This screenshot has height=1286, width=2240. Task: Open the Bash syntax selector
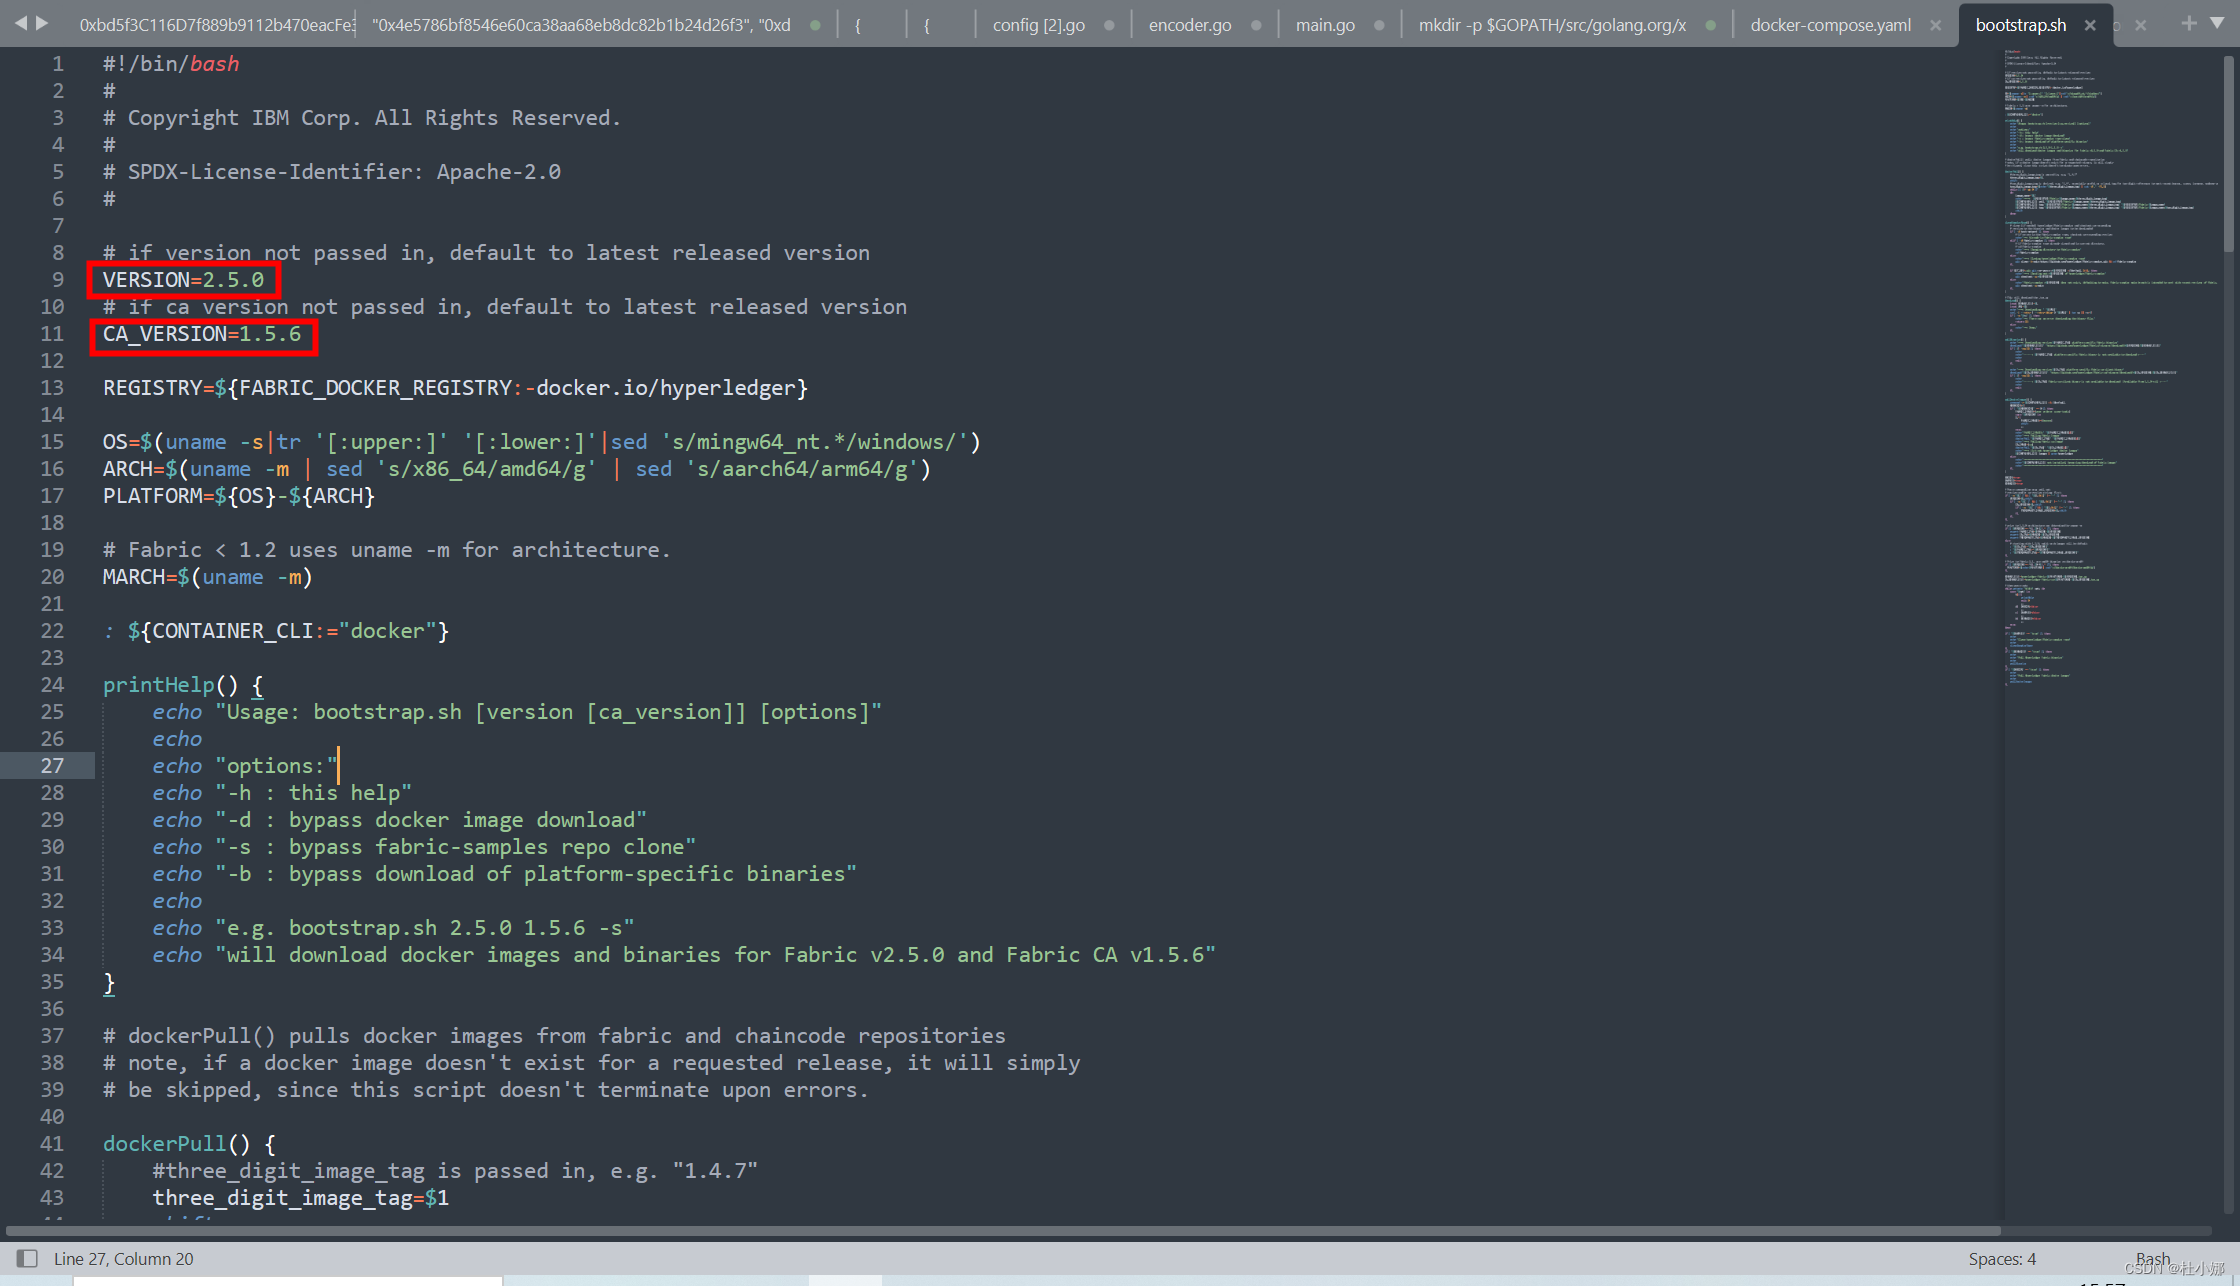2152,1258
